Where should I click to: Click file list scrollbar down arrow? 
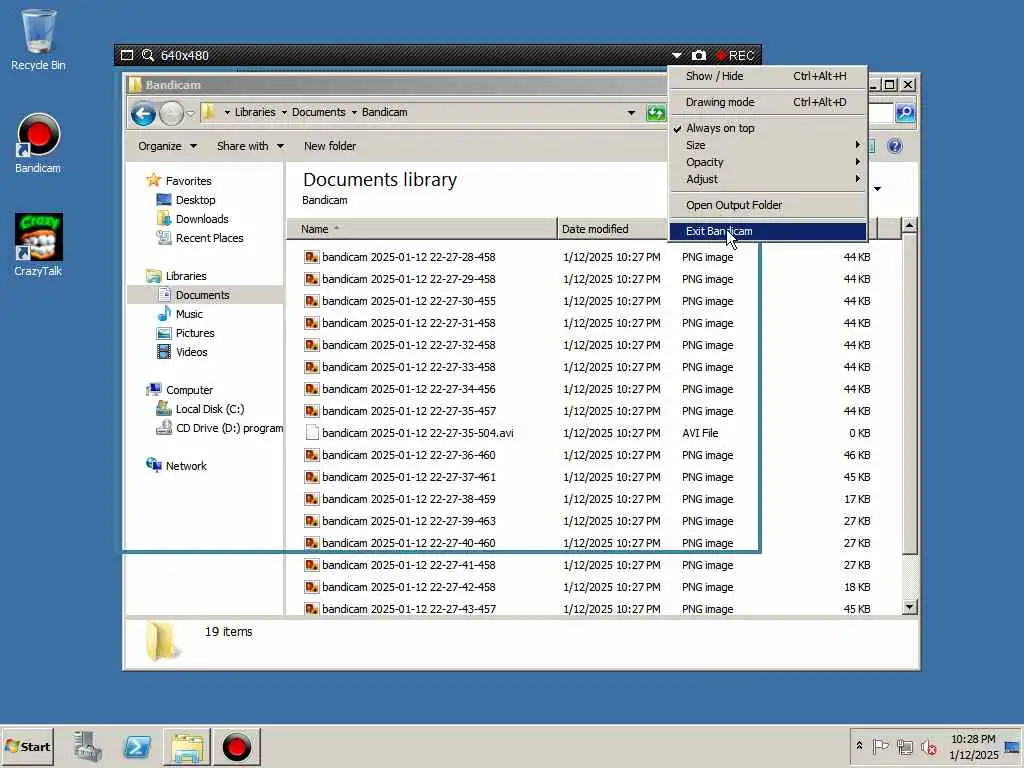click(x=909, y=607)
